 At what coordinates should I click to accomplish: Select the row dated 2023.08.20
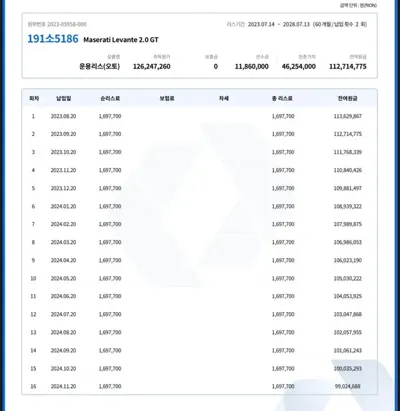point(200,116)
